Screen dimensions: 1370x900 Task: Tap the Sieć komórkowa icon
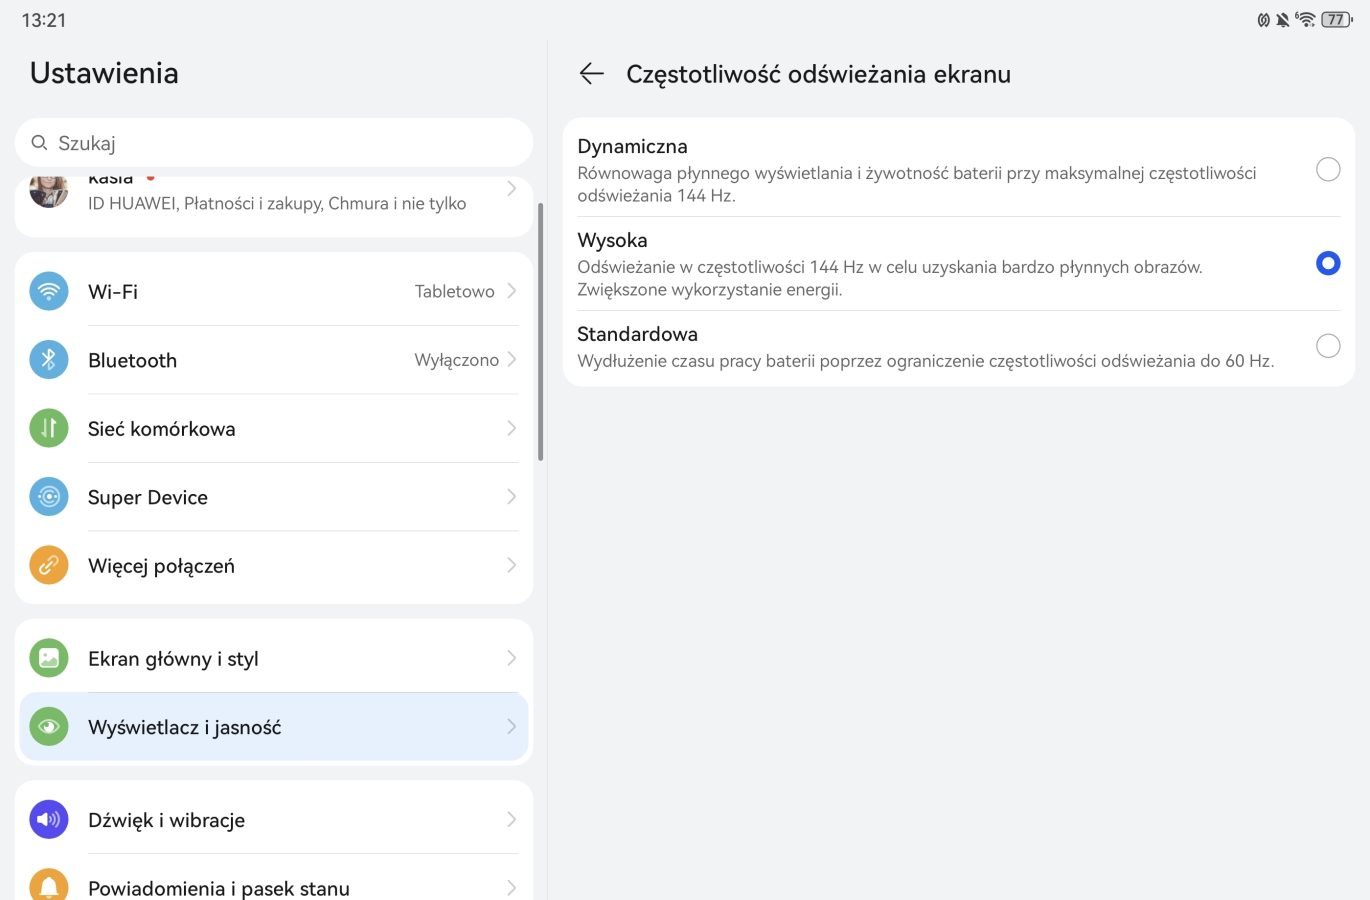[x=49, y=428]
